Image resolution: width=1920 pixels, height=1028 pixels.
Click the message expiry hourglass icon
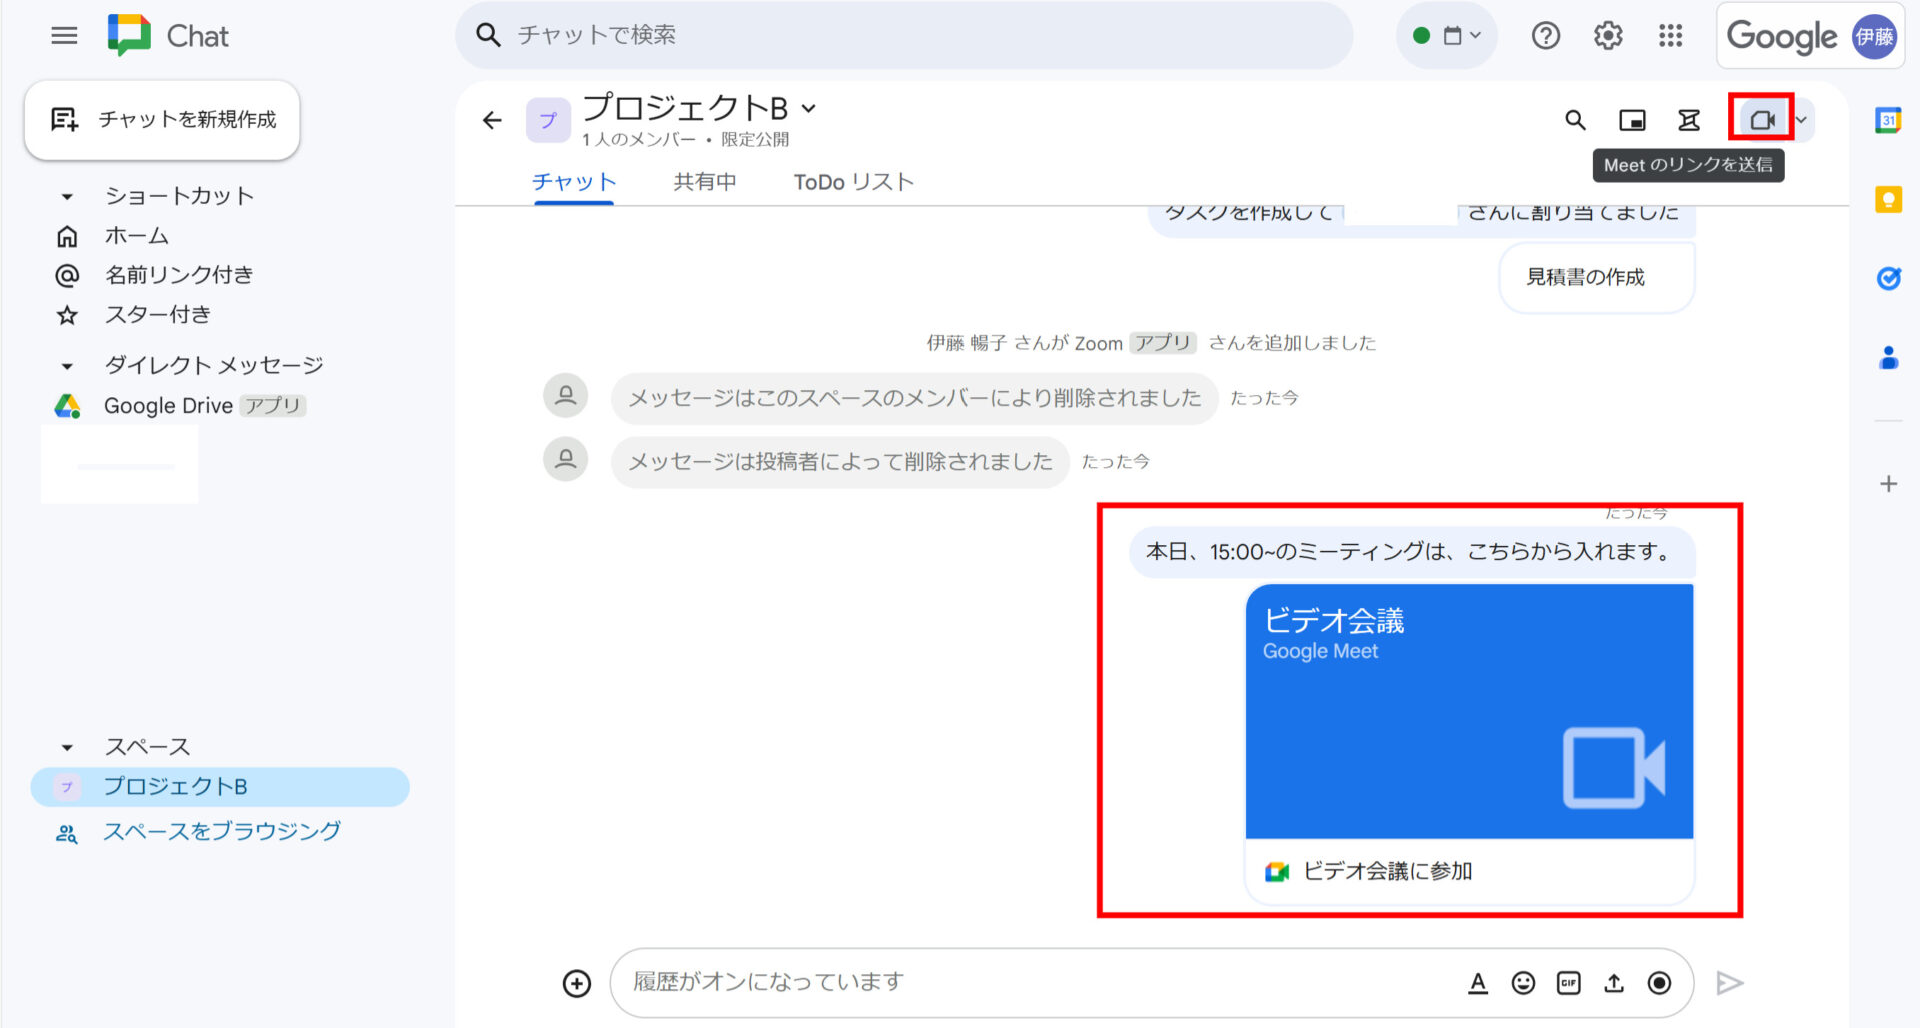1689,119
